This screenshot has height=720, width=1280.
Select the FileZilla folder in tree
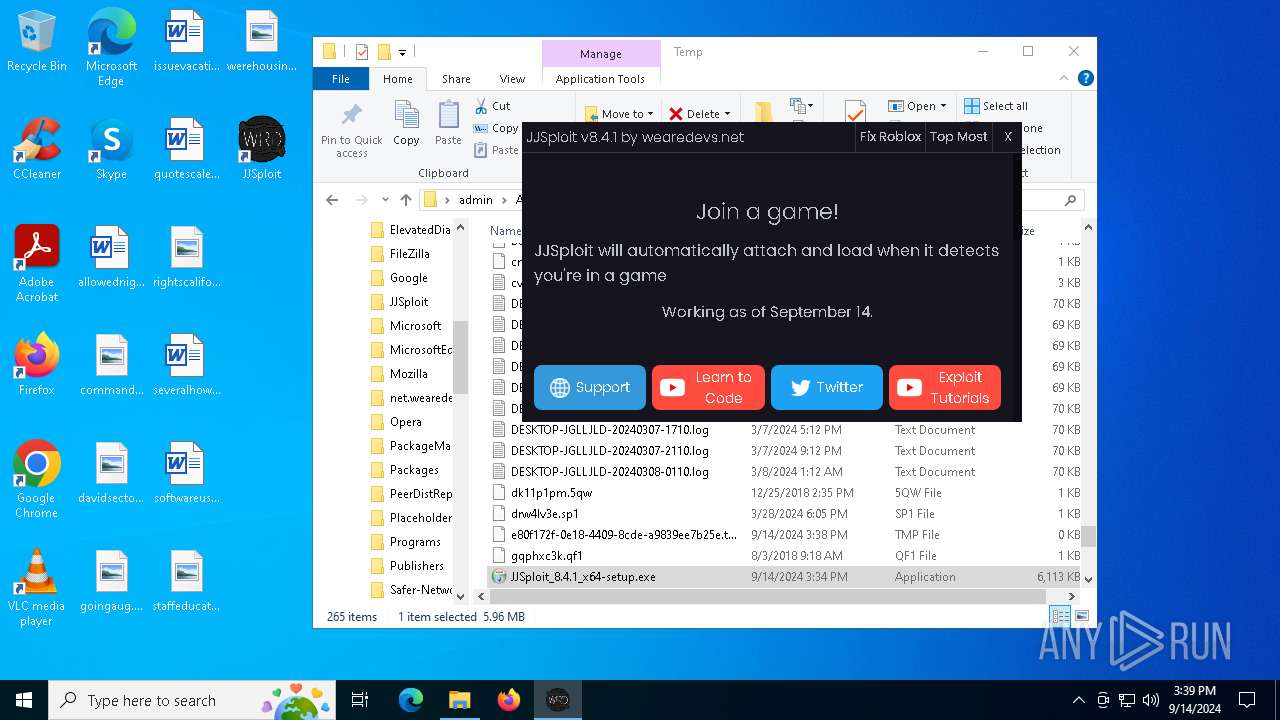click(409, 254)
